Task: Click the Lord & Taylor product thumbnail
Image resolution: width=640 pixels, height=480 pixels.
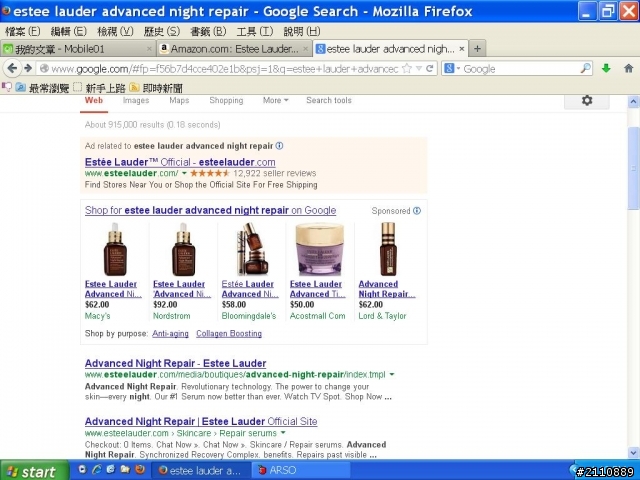Action: pos(388,249)
